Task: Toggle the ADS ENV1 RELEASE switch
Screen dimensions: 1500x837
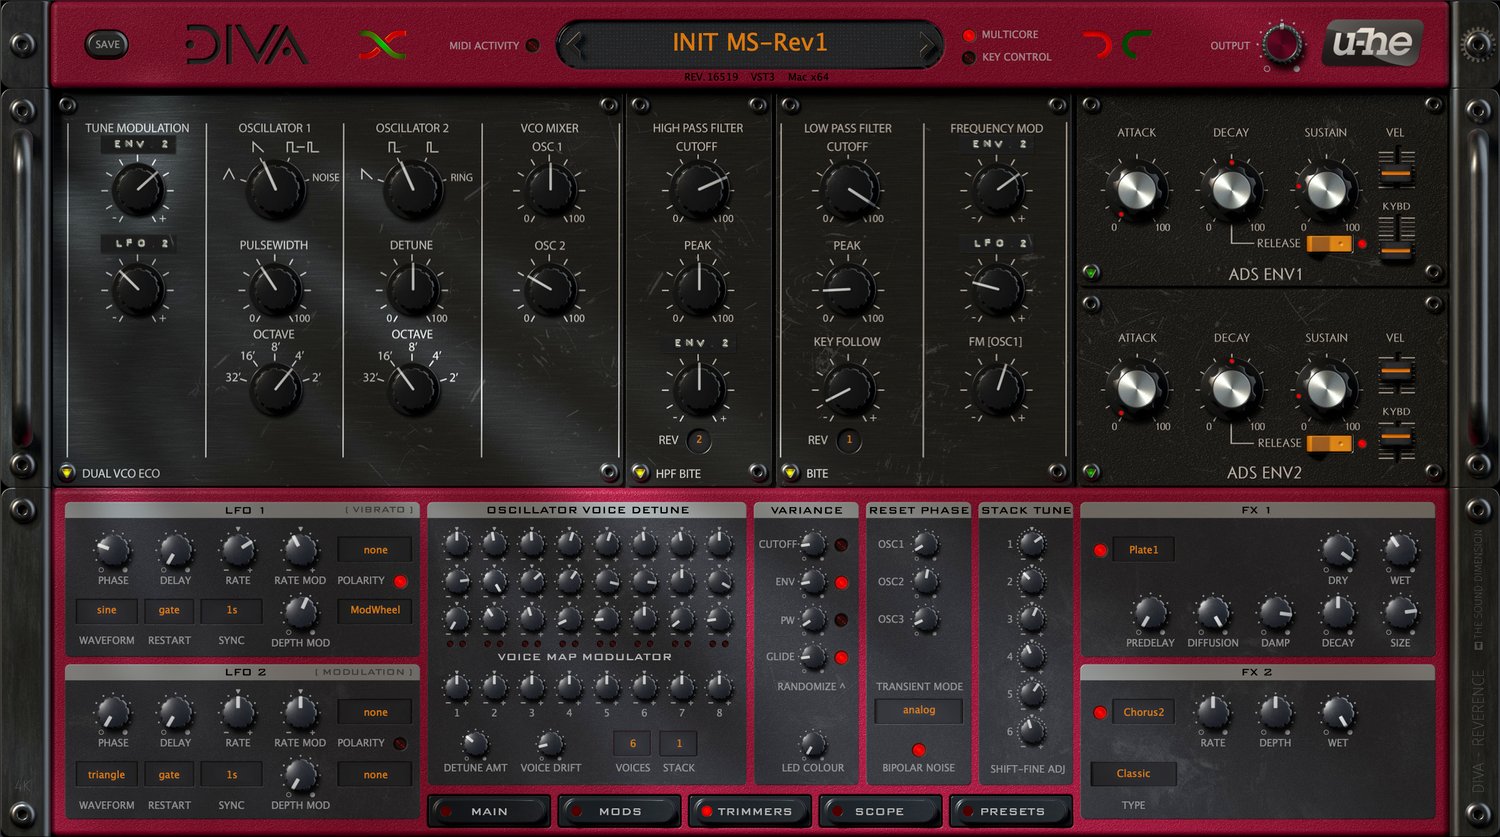Action: (x=1329, y=243)
